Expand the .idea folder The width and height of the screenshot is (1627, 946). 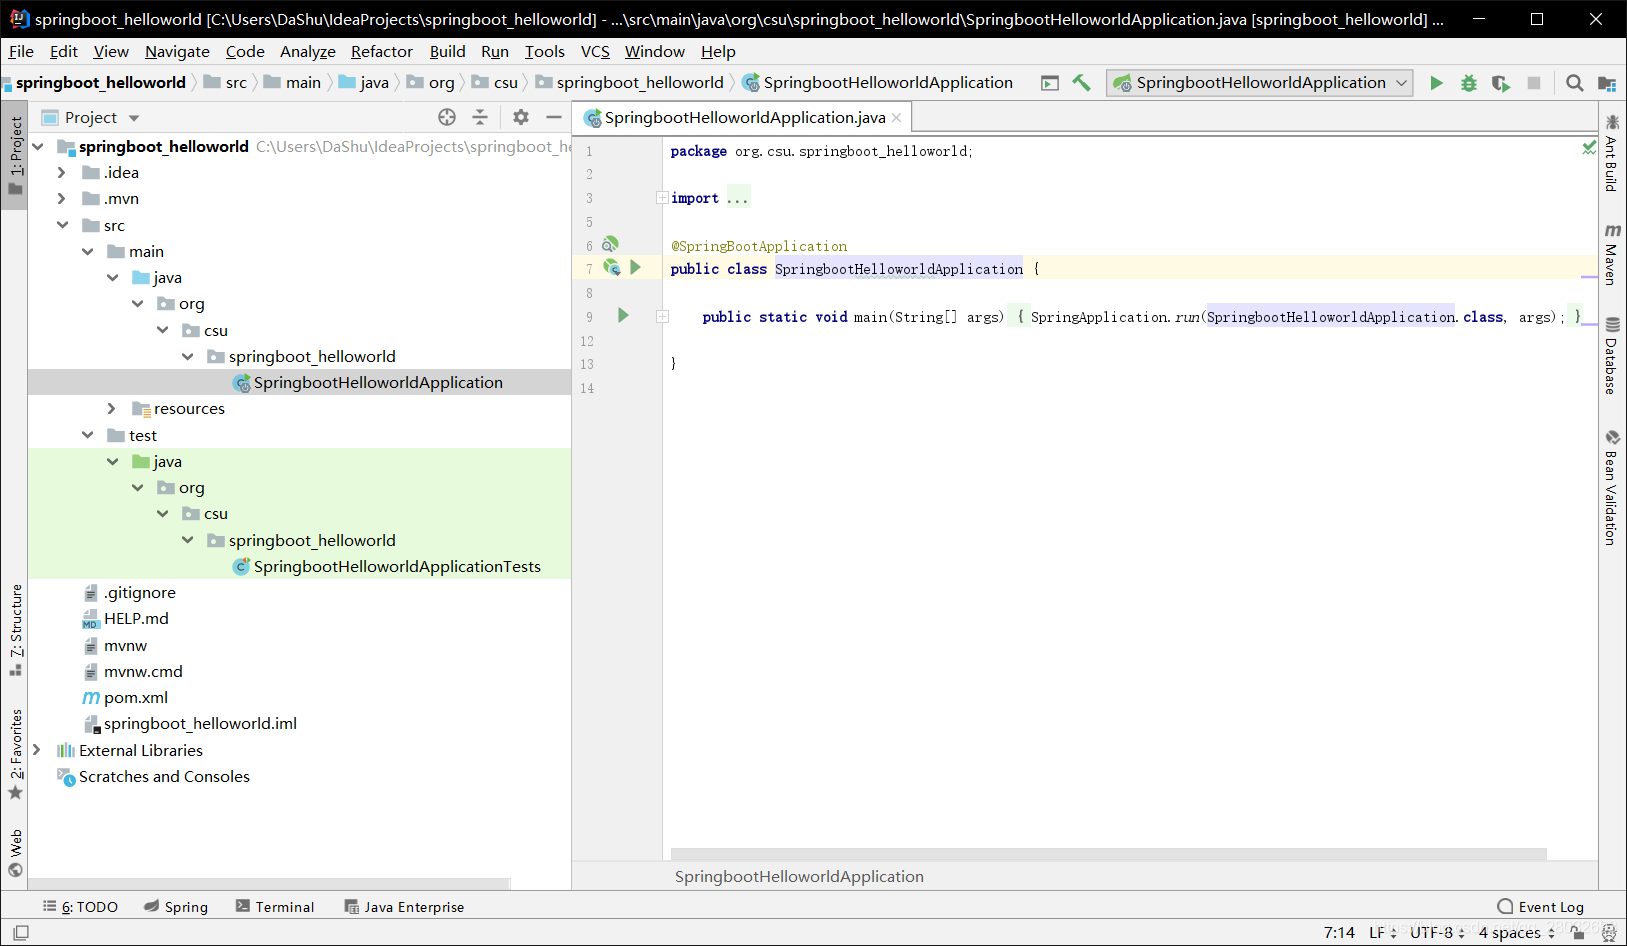coord(61,172)
